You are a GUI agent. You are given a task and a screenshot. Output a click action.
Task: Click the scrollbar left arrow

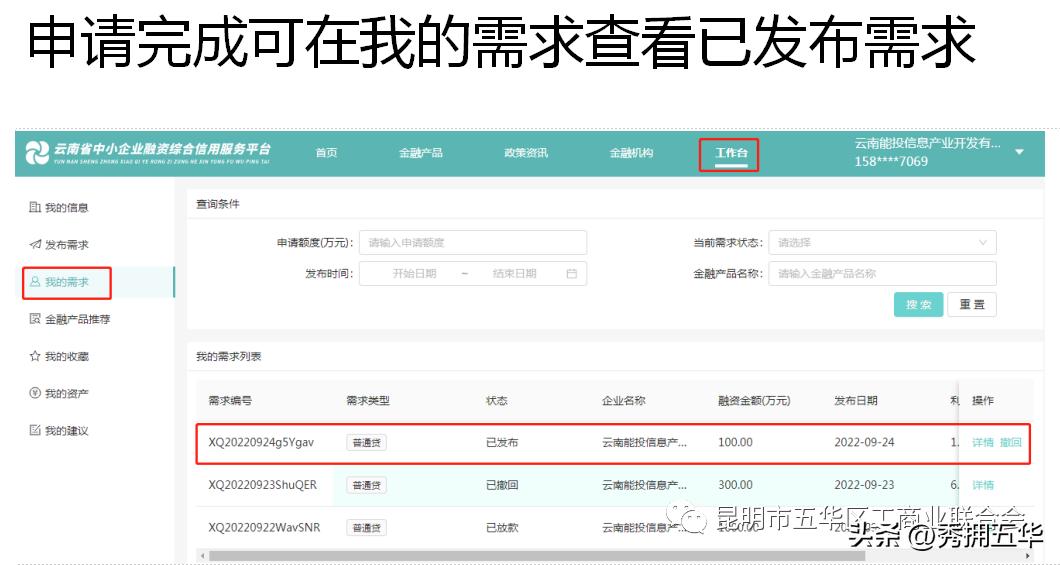click(x=201, y=556)
